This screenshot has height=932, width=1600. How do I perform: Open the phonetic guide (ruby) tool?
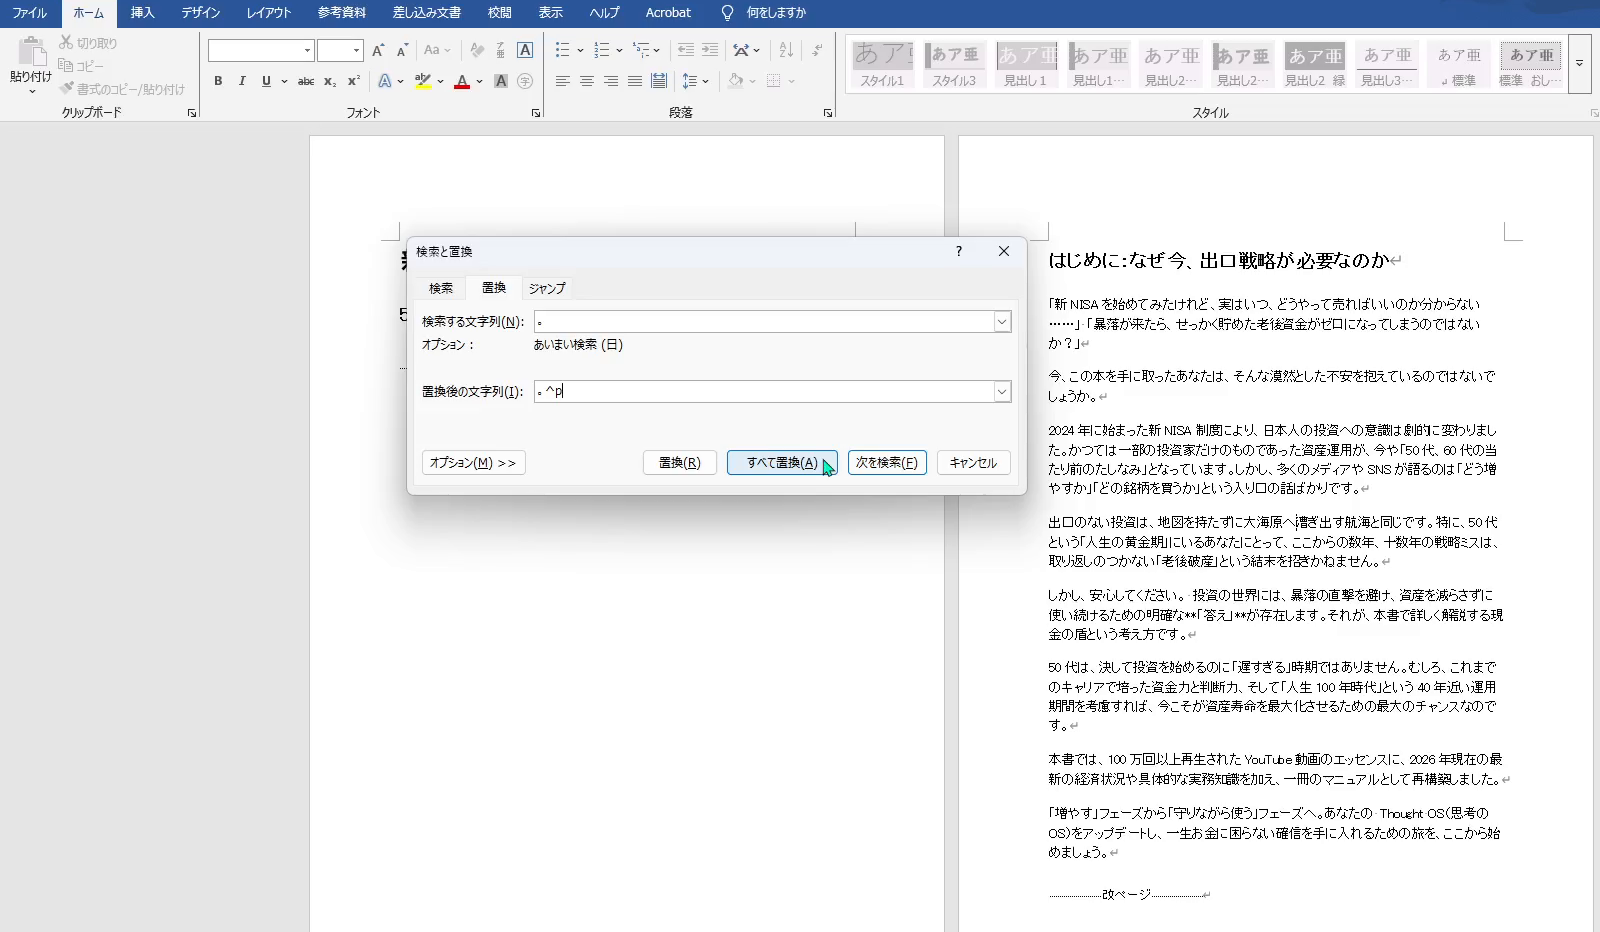500,50
